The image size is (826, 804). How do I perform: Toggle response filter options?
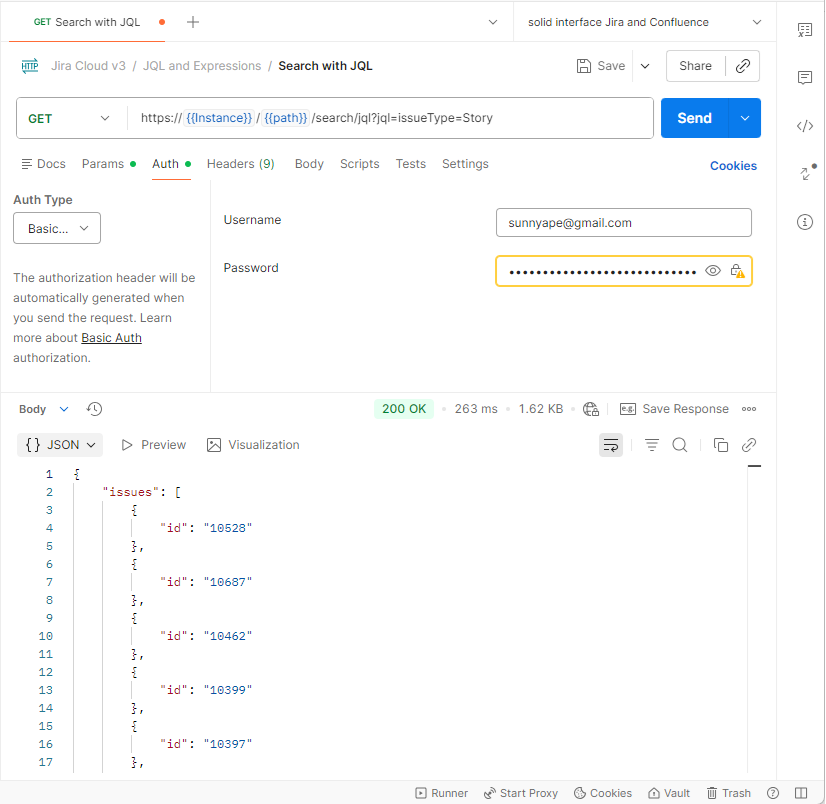tap(651, 444)
